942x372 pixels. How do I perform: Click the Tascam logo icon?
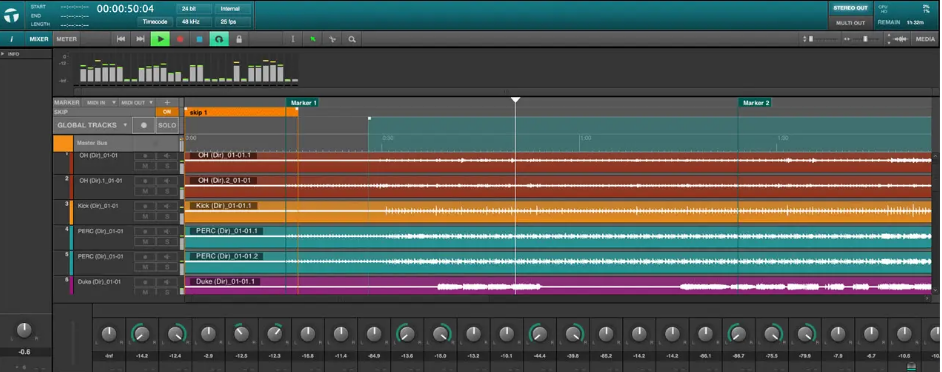[x=11, y=16]
